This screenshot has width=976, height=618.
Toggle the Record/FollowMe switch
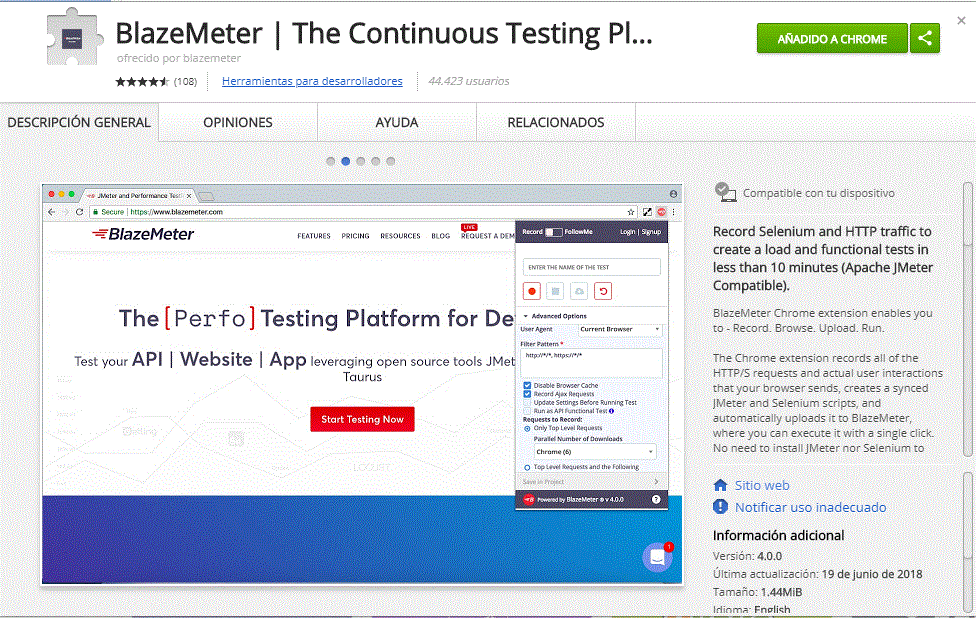tap(554, 232)
